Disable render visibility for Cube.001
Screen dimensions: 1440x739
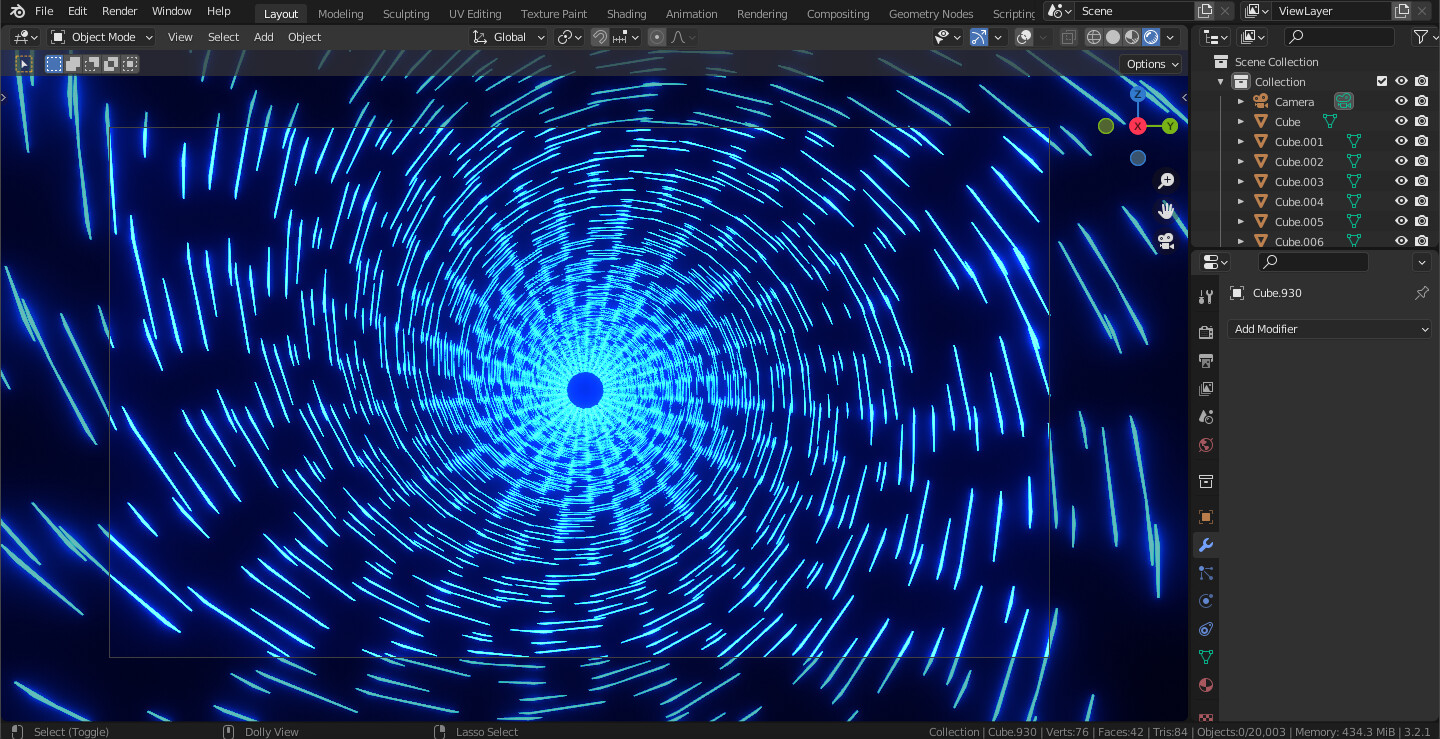pos(1421,140)
